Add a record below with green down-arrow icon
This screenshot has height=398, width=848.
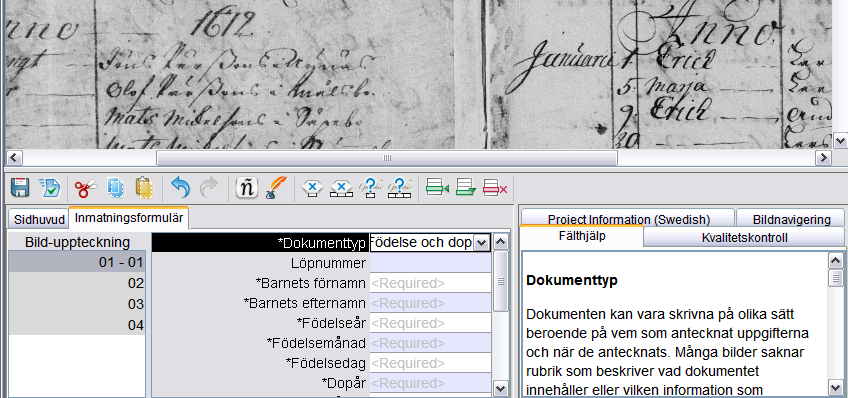[466, 188]
